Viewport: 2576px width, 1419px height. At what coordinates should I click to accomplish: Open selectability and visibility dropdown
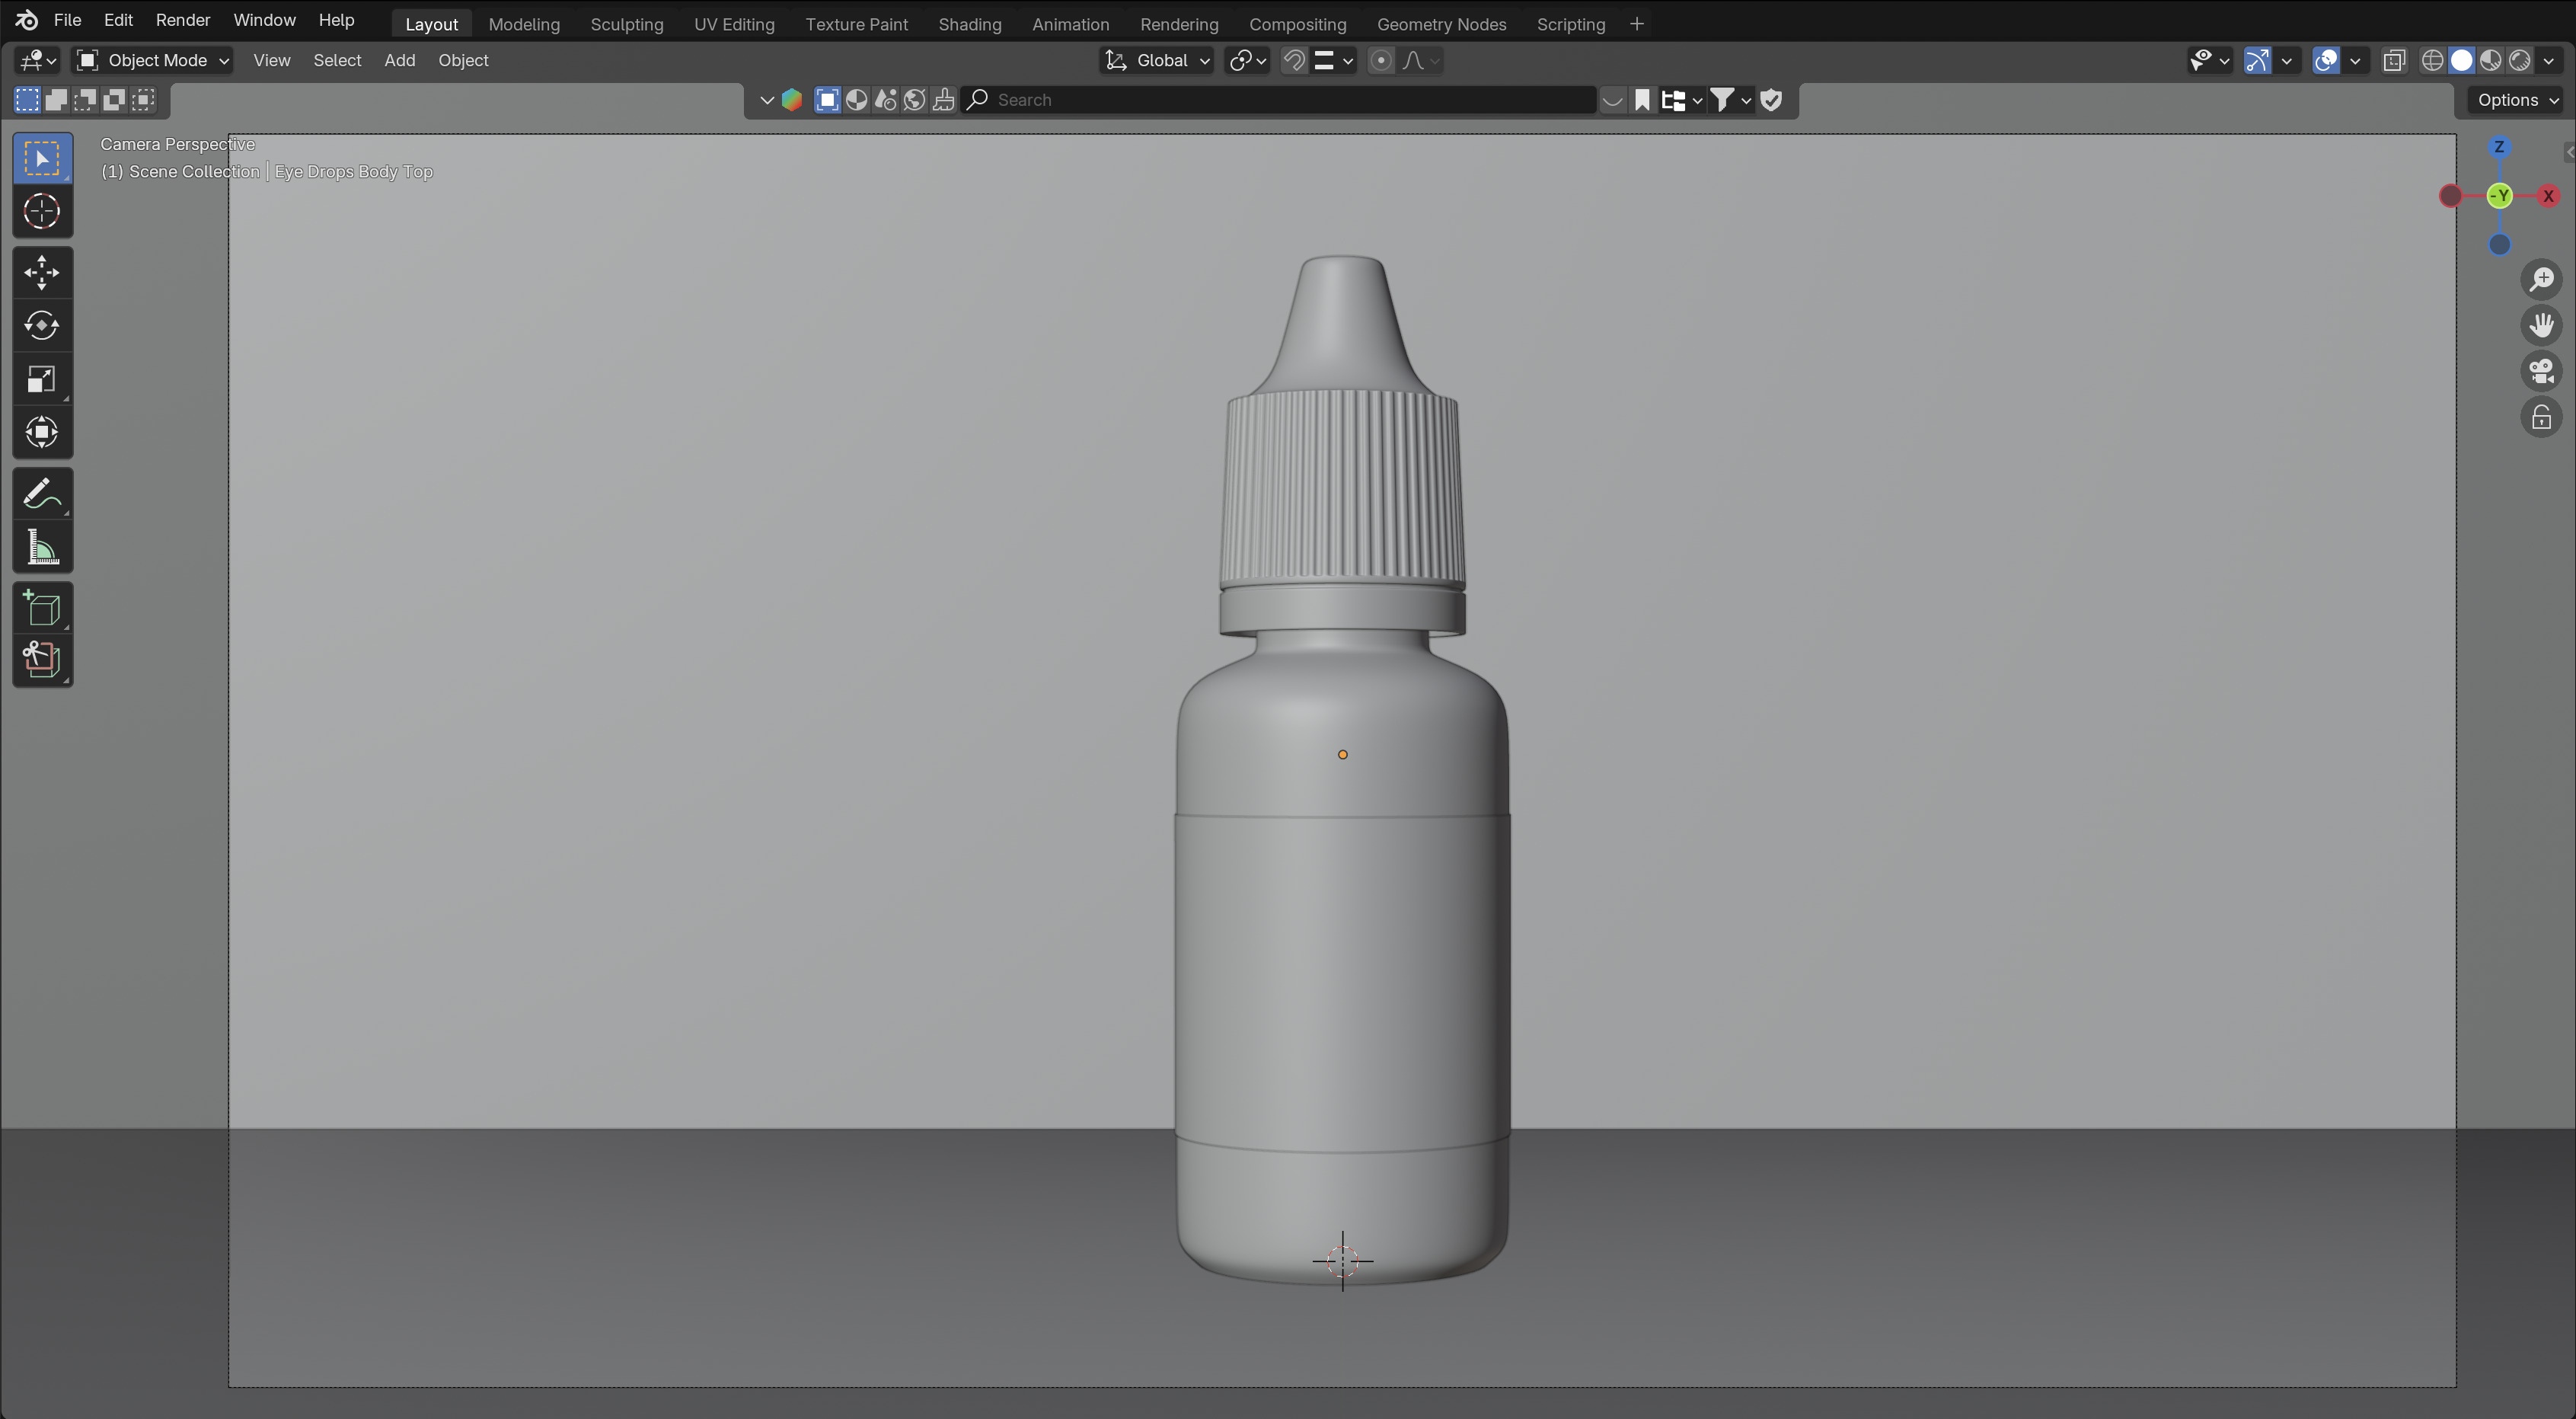2209,61
